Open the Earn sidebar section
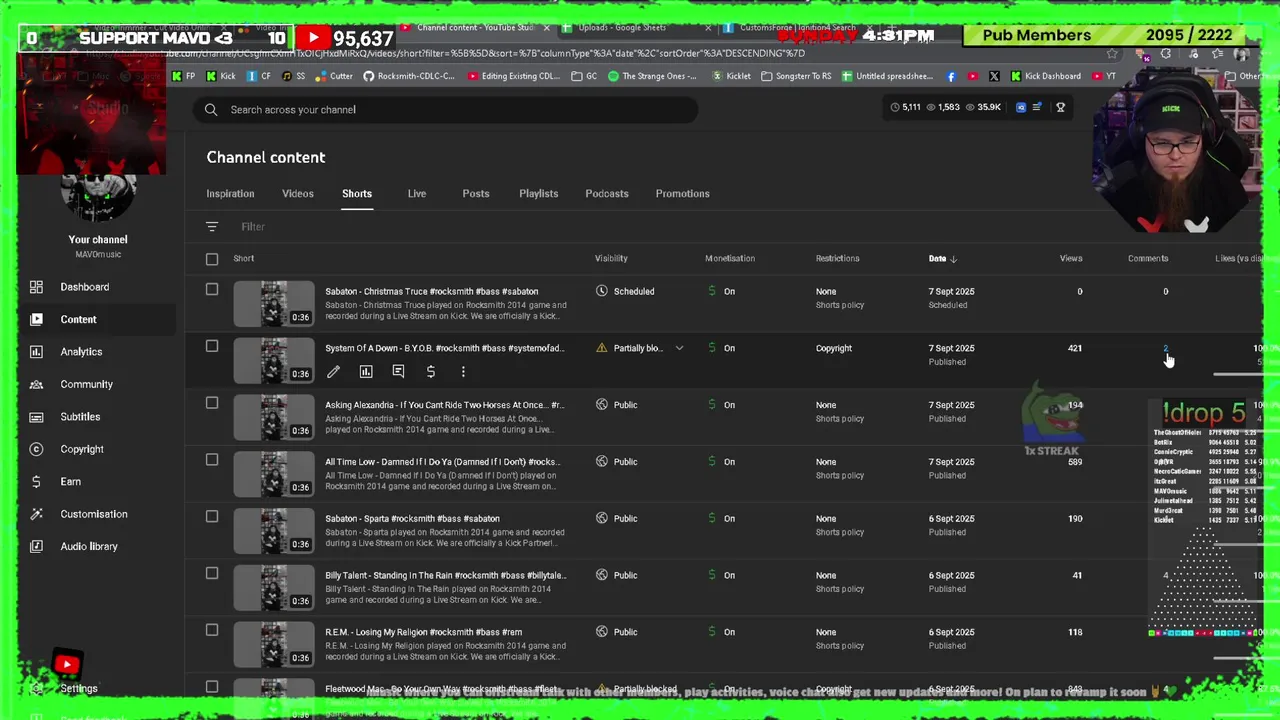This screenshot has width=1280, height=720. click(x=70, y=481)
